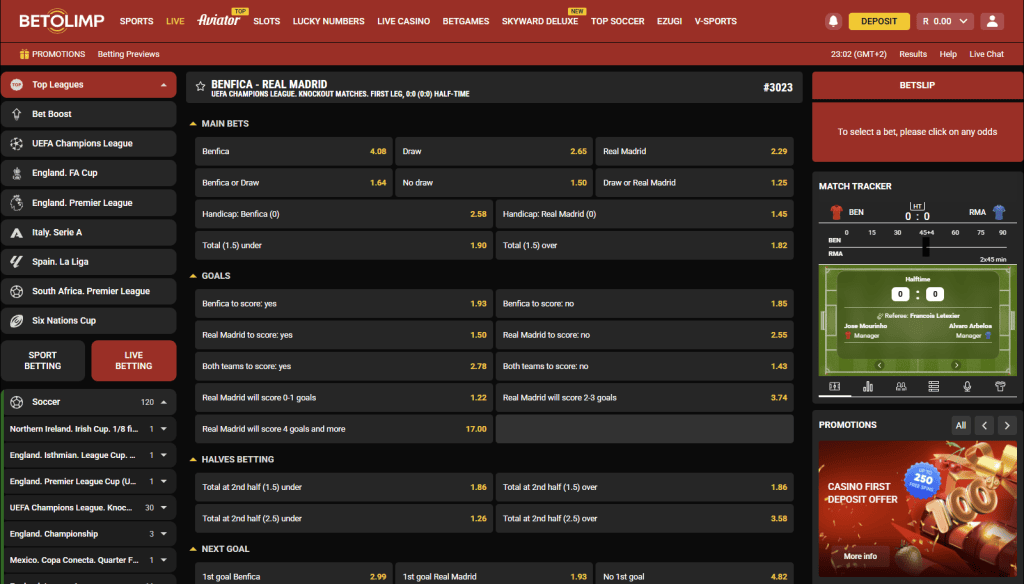Screen dimensions: 1024x584
Task: Collapse the GOALS section
Action: [193, 276]
